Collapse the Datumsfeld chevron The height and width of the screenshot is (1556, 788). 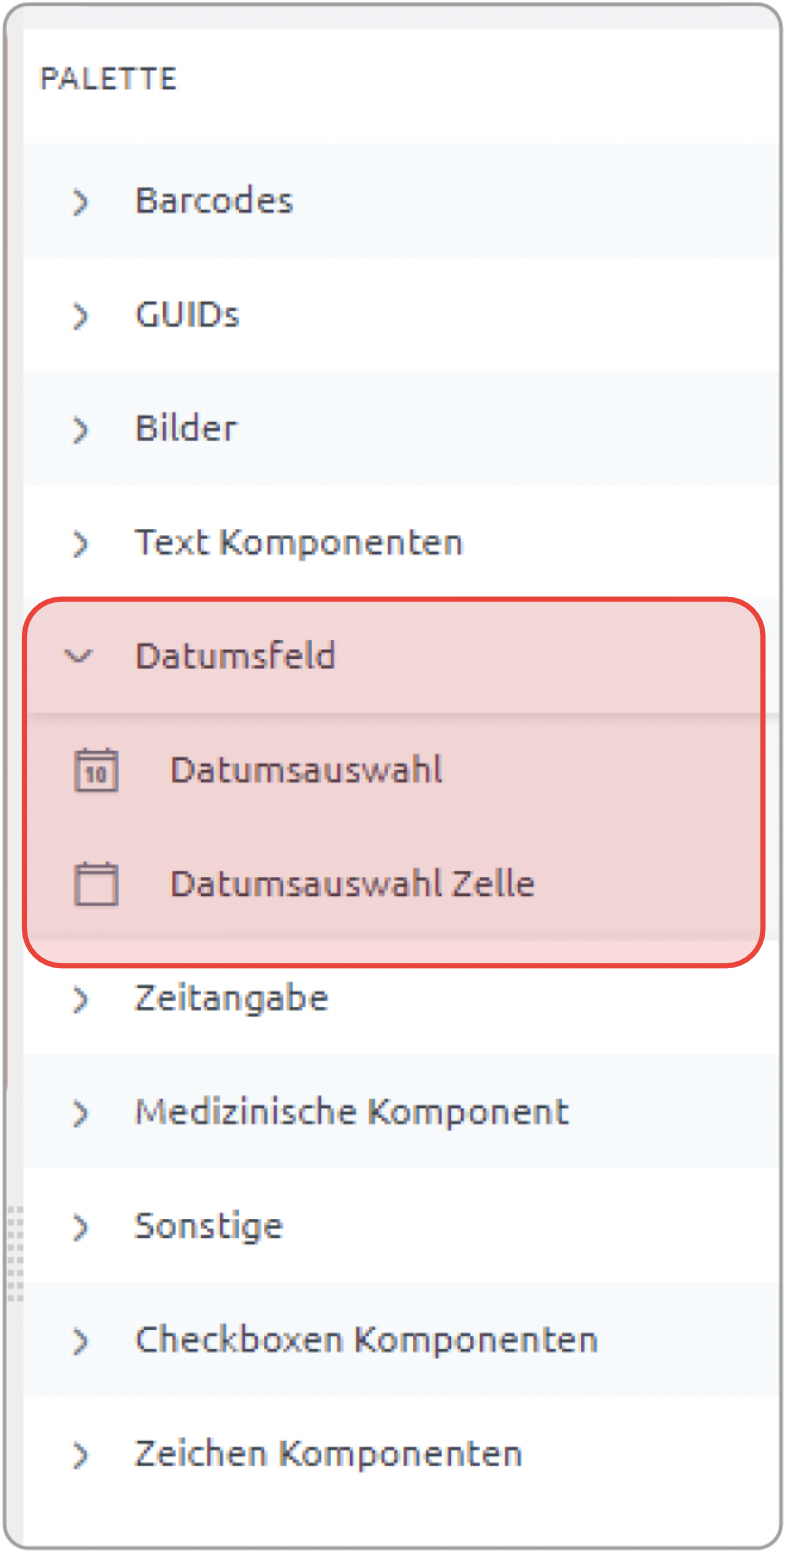click(79, 657)
